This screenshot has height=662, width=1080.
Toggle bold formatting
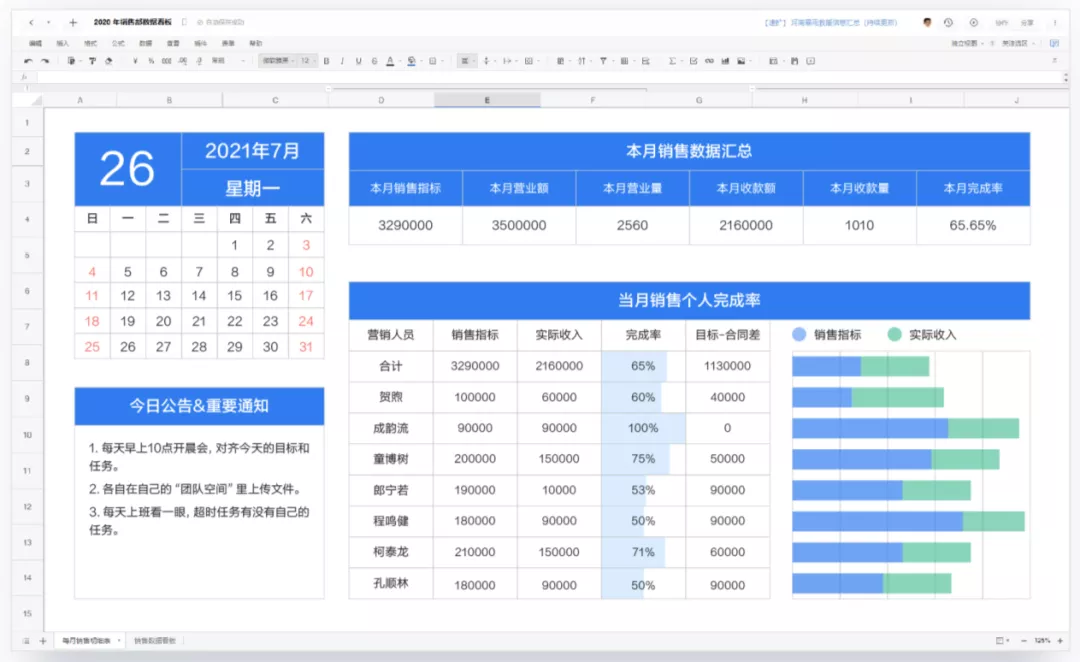(326, 61)
